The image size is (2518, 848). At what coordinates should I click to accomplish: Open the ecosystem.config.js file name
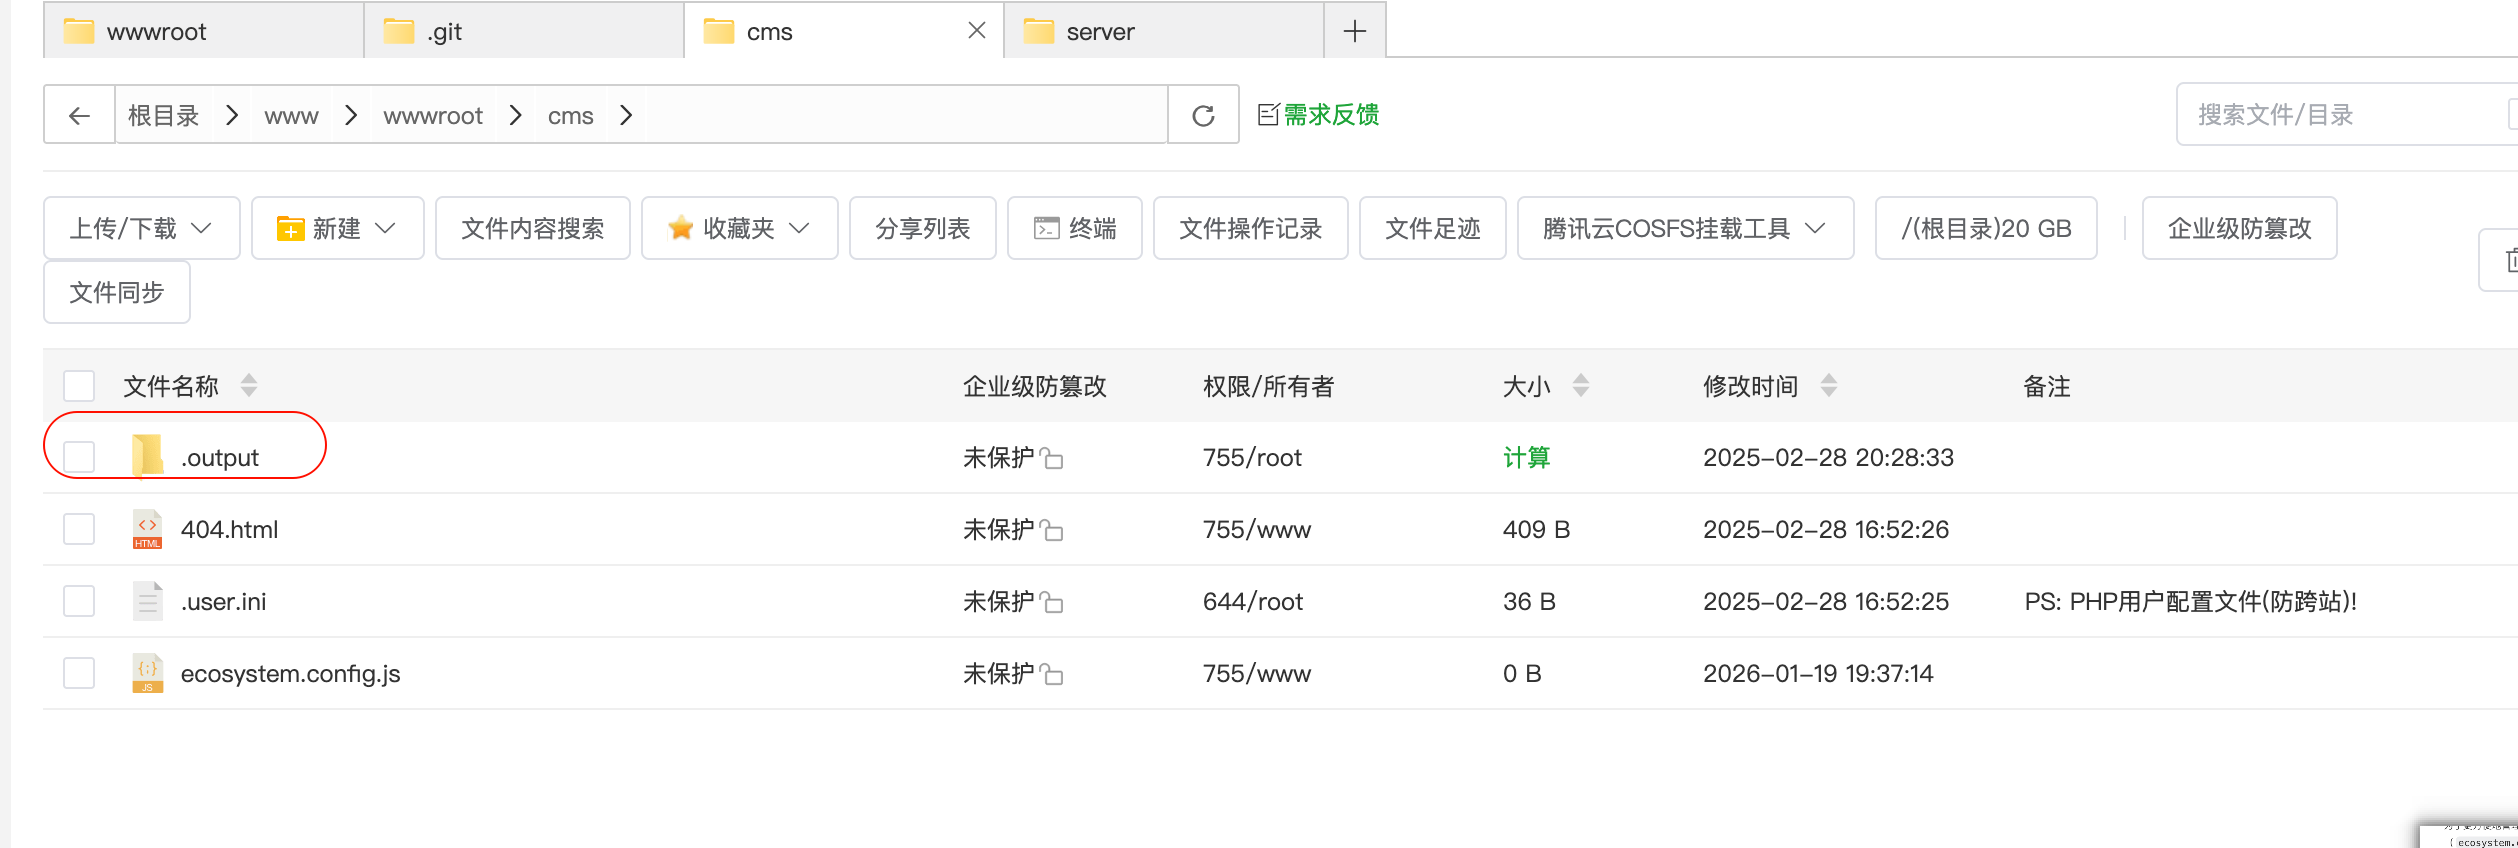click(x=290, y=673)
